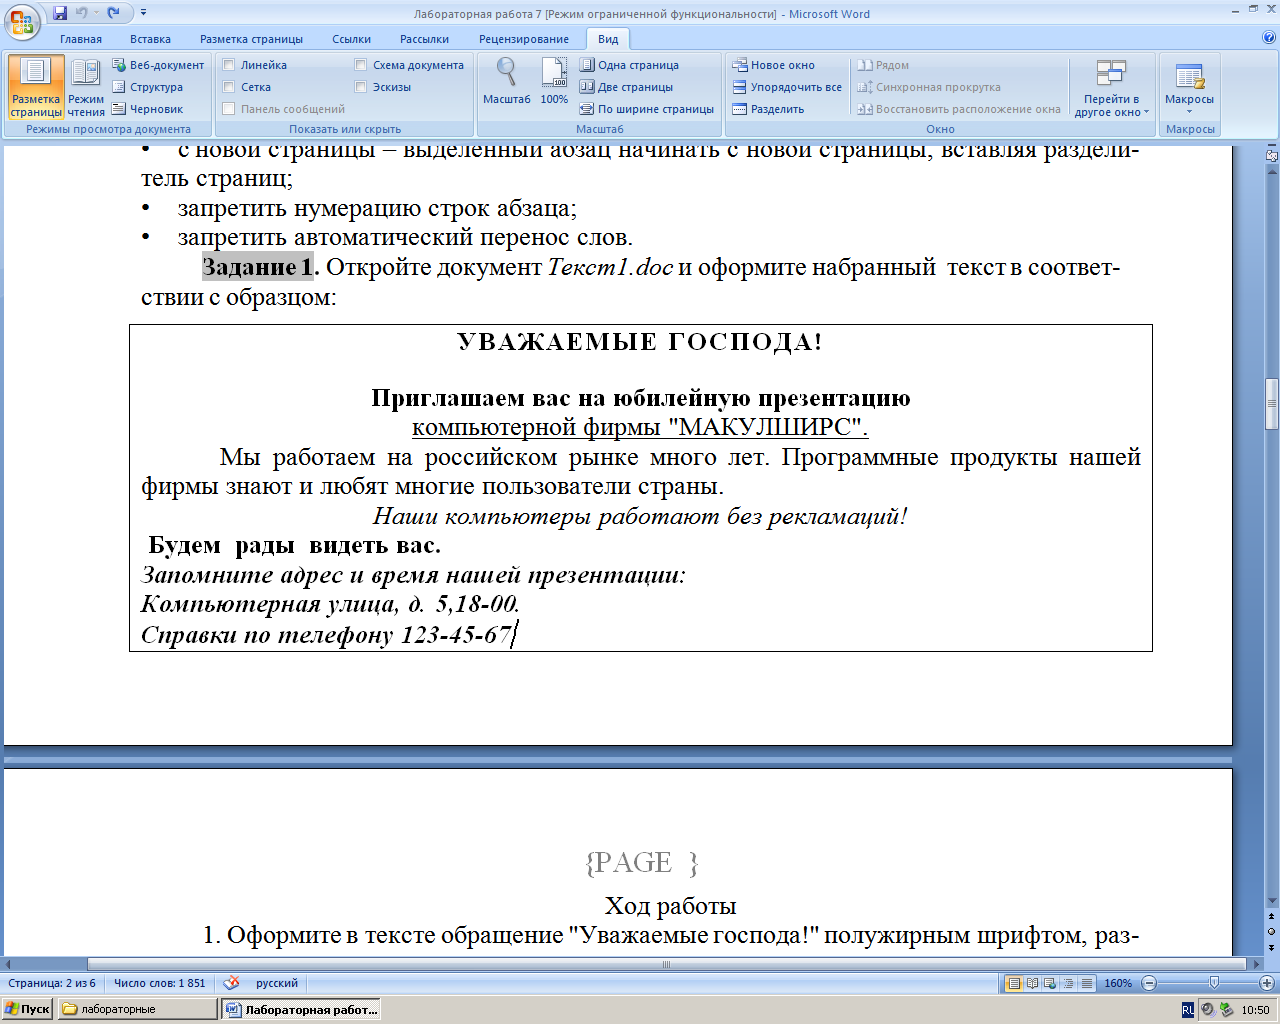This screenshot has height=1024, width=1280.
Task: Open the Ссылки ribbon tab
Action: point(351,39)
